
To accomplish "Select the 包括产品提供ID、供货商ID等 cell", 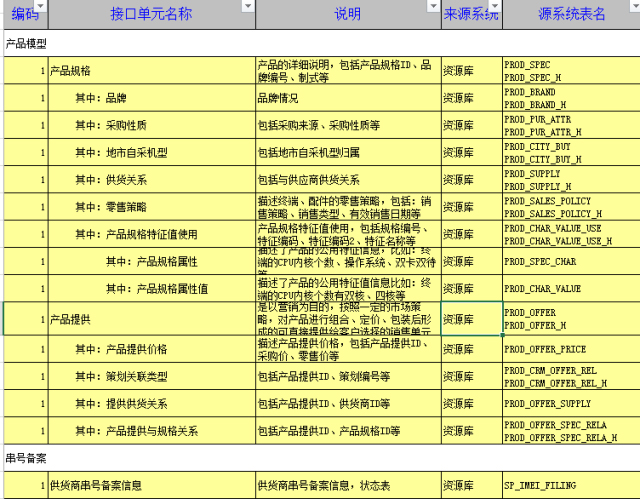I will tap(349, 404).
